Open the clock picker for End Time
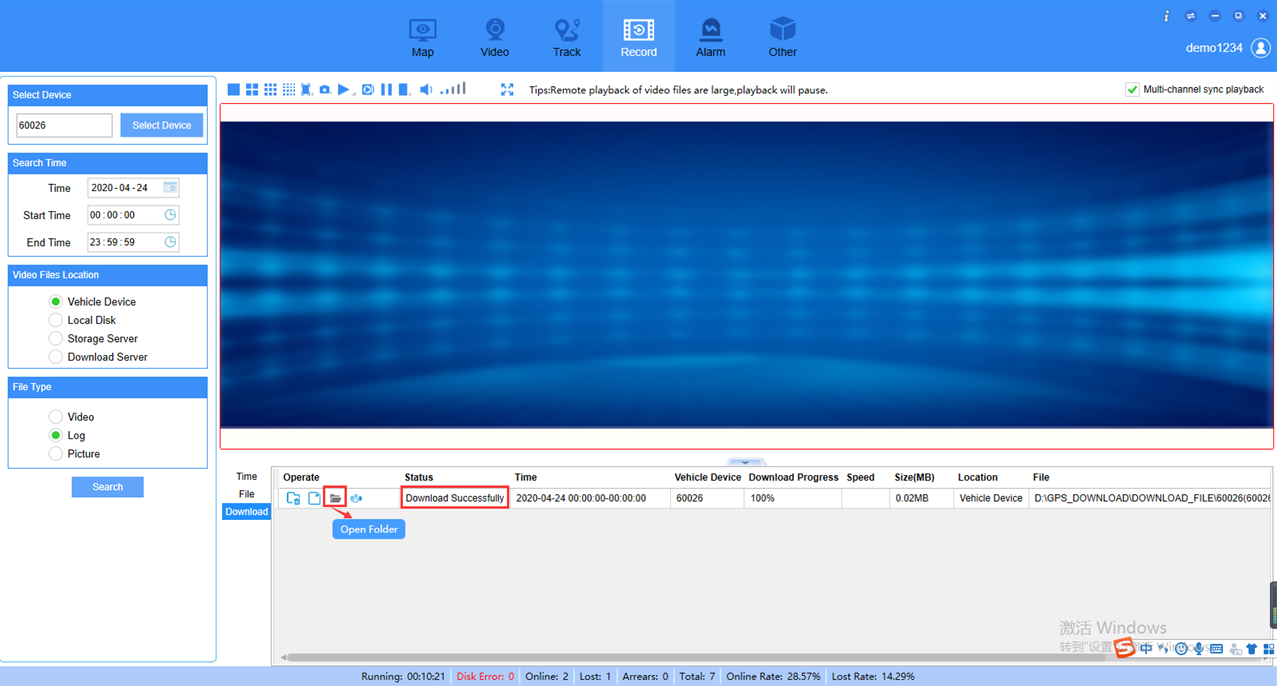 [x=170, y=242]
